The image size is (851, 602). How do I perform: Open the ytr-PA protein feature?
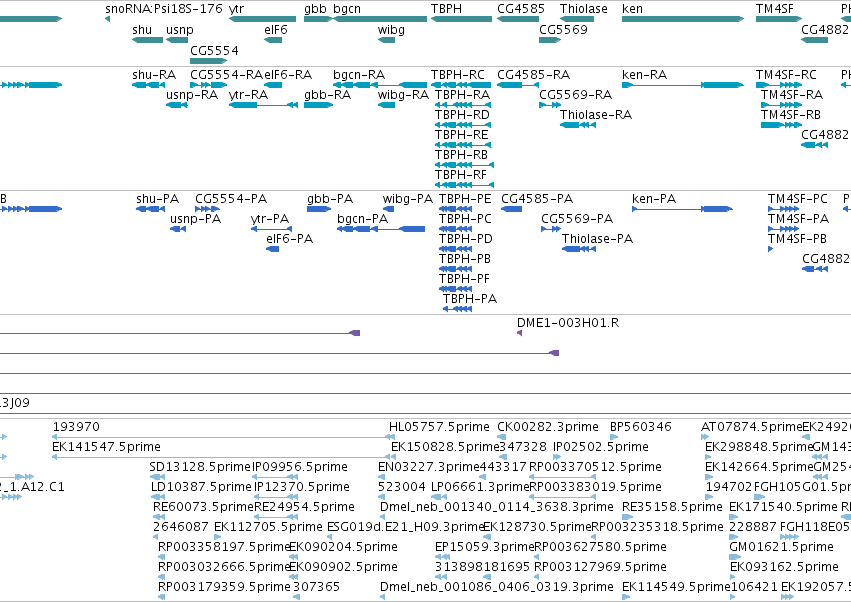(271, 229)
